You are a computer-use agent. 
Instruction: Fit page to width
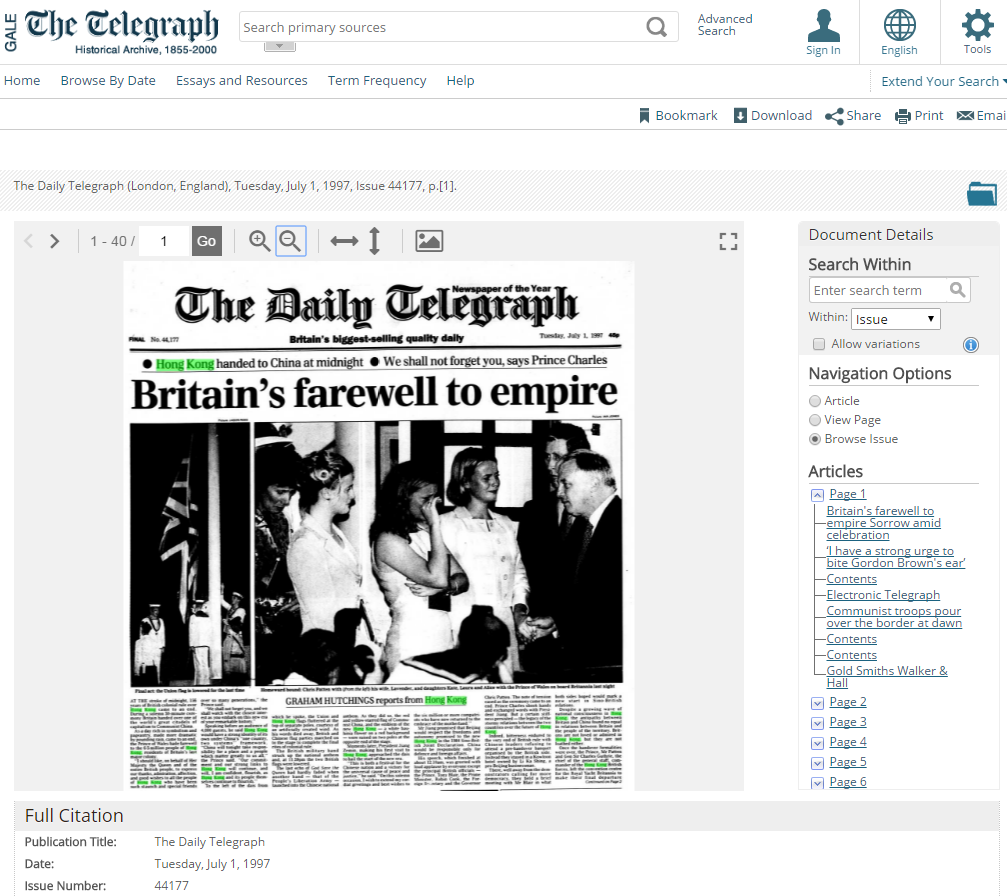(344, 241)
